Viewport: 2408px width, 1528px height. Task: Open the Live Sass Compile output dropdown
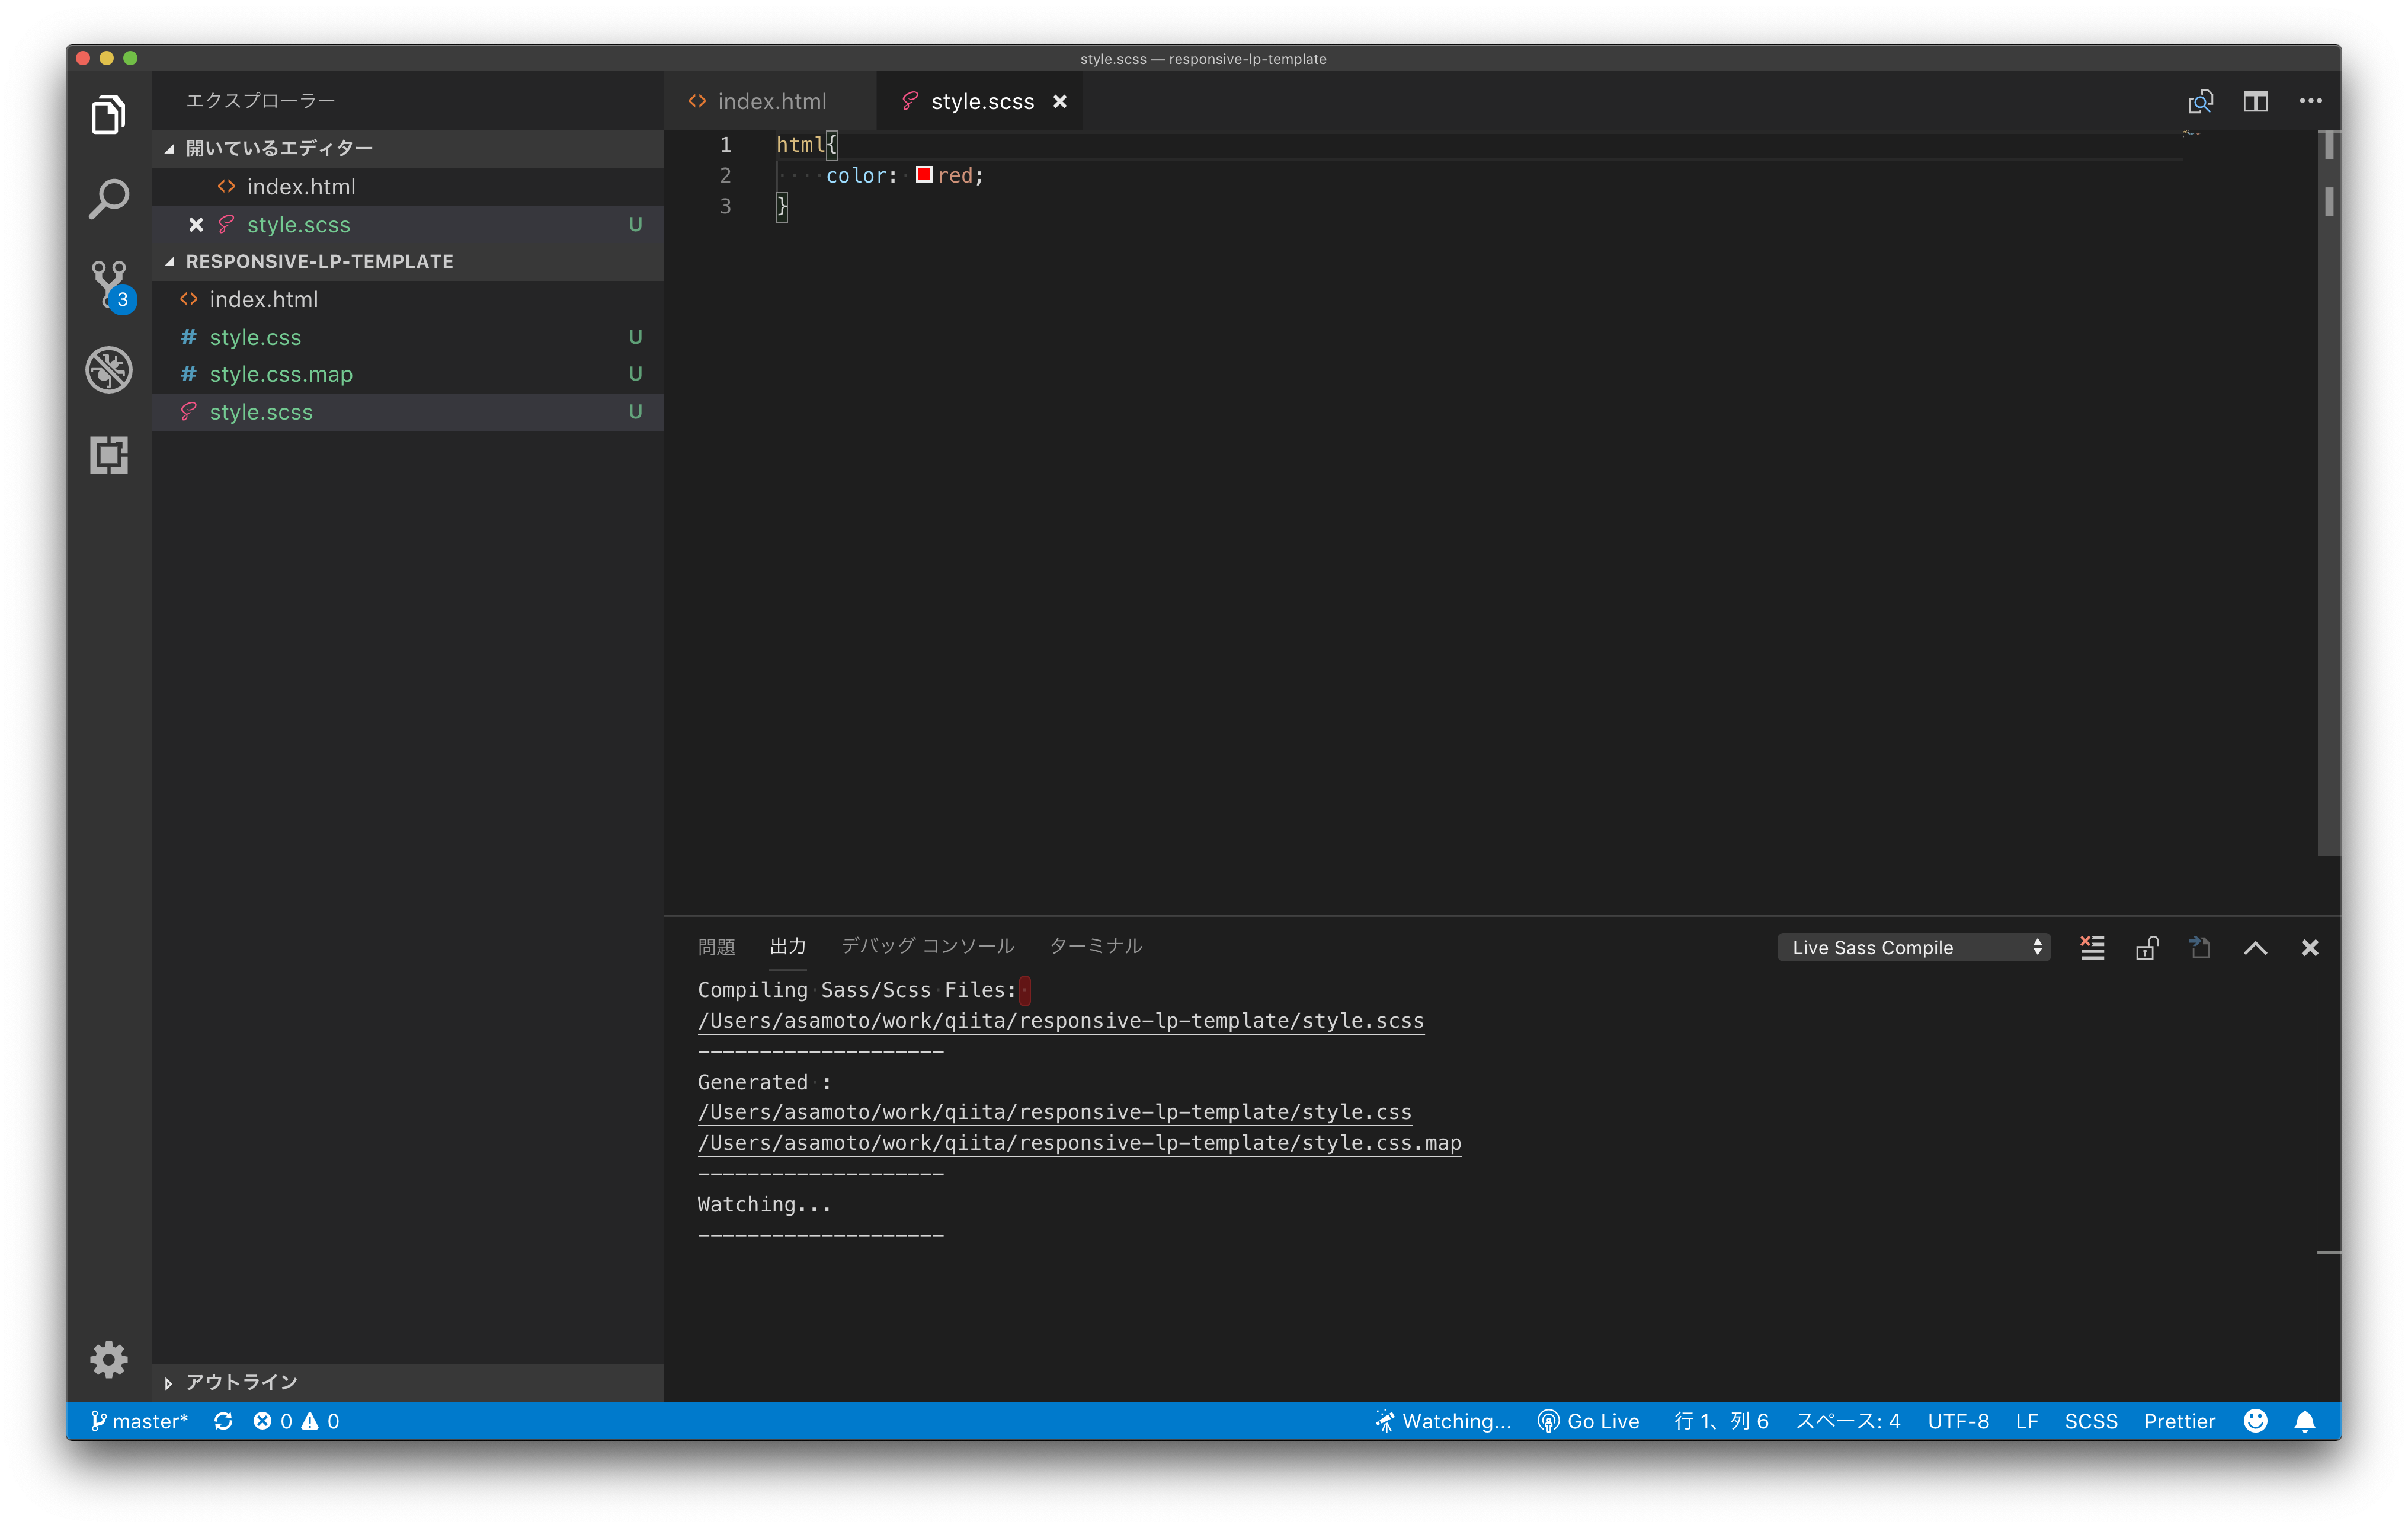tap(1914, 947)
